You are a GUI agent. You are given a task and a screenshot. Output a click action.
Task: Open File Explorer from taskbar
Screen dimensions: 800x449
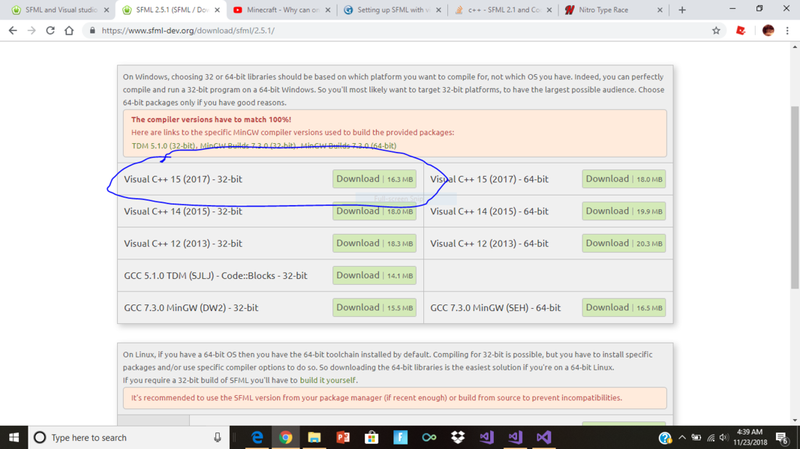pyautogui.click(x=314, y=437)
